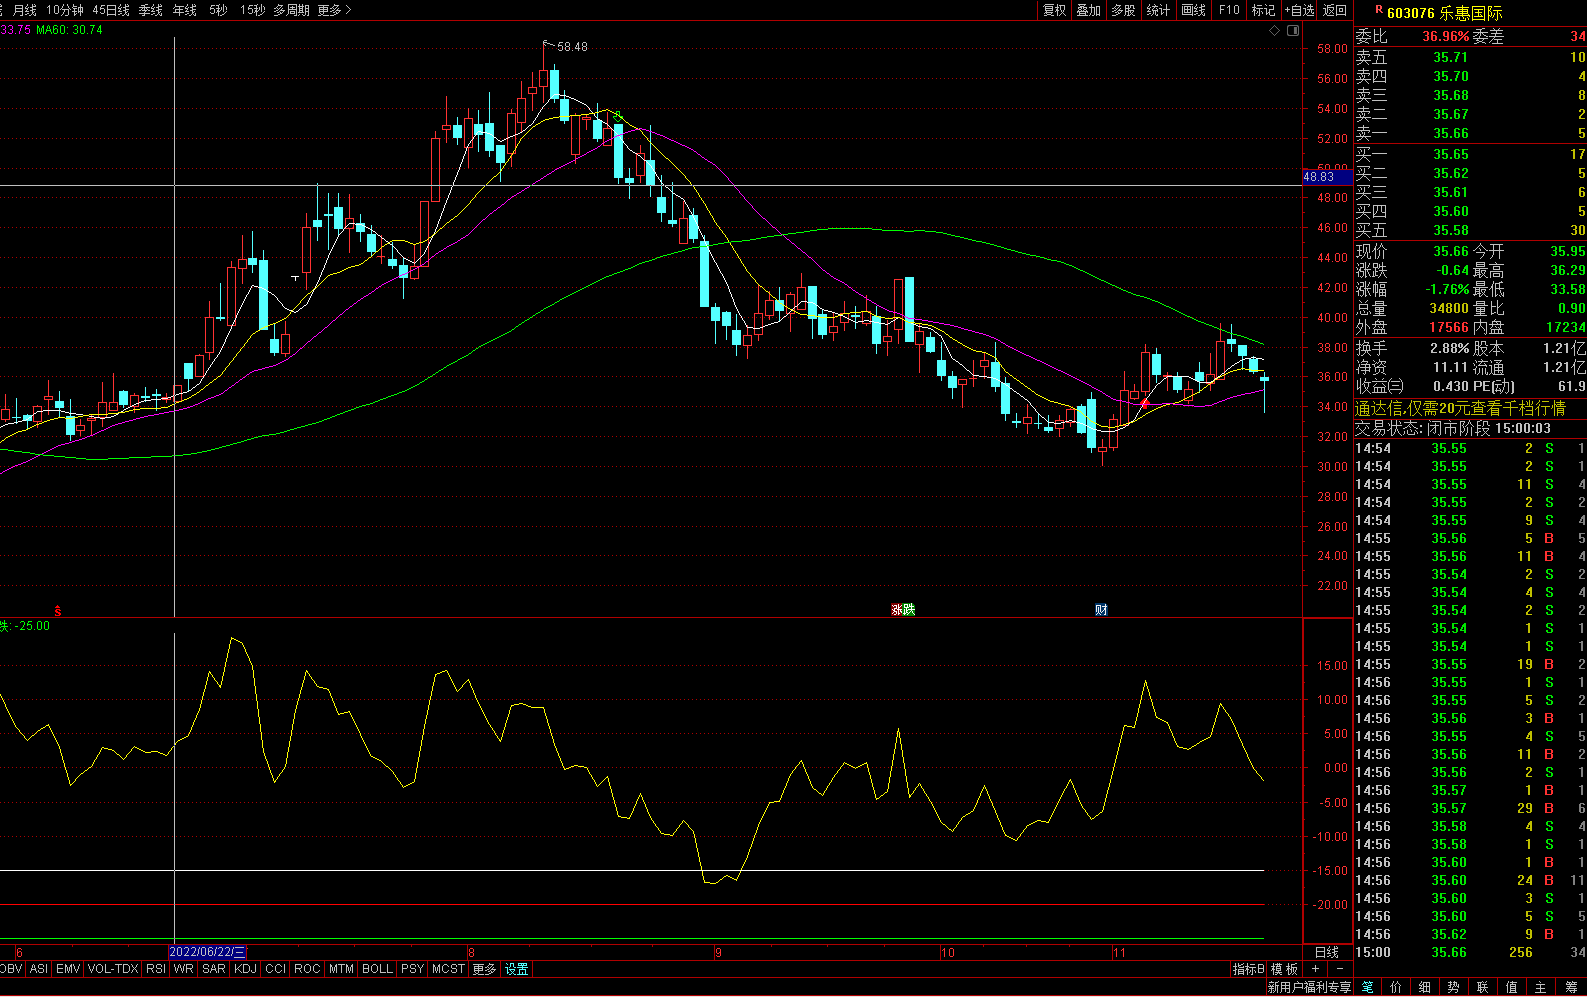Click the 标记 mark button
The image size is (1587, 997).
[x=1264, y=10]
